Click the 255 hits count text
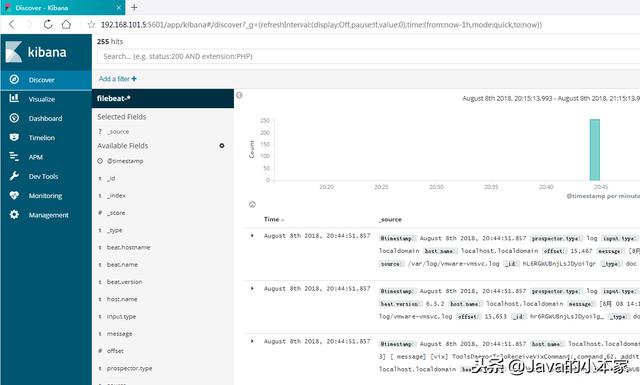The image size is (640, 385). [x=110, y=42]
